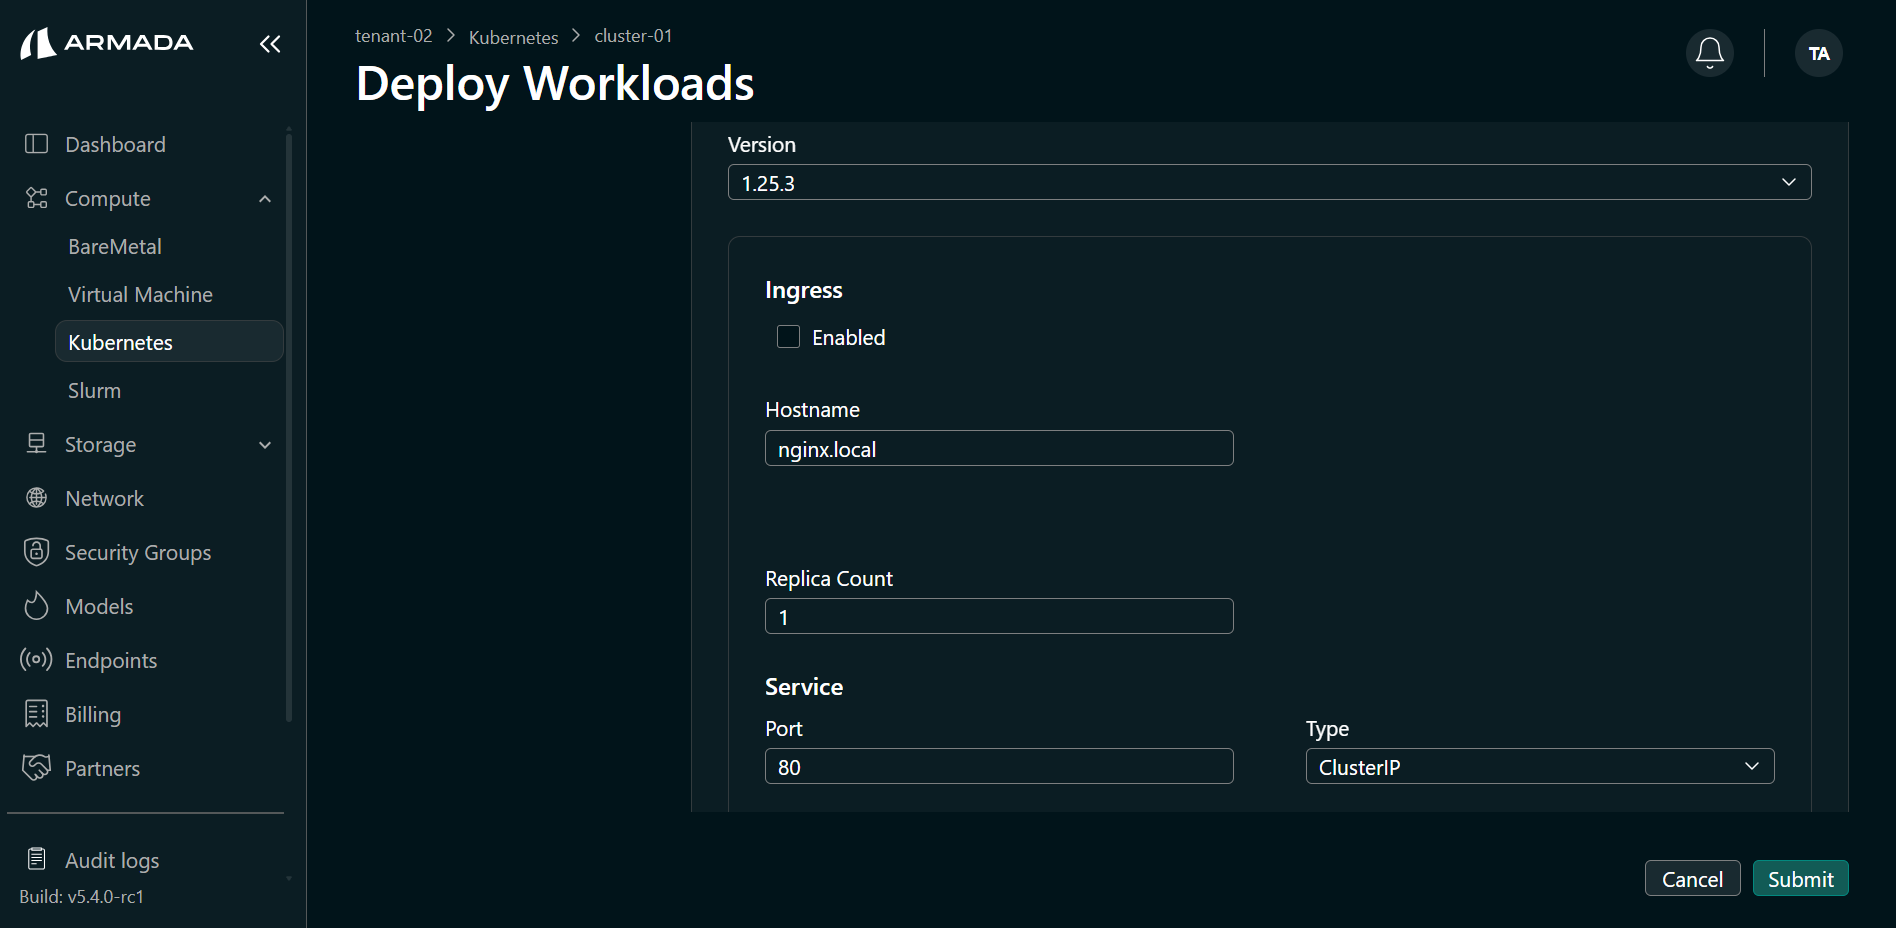Click the Service section heading
The image size is (1896, 928).
[x=803, y=687]
